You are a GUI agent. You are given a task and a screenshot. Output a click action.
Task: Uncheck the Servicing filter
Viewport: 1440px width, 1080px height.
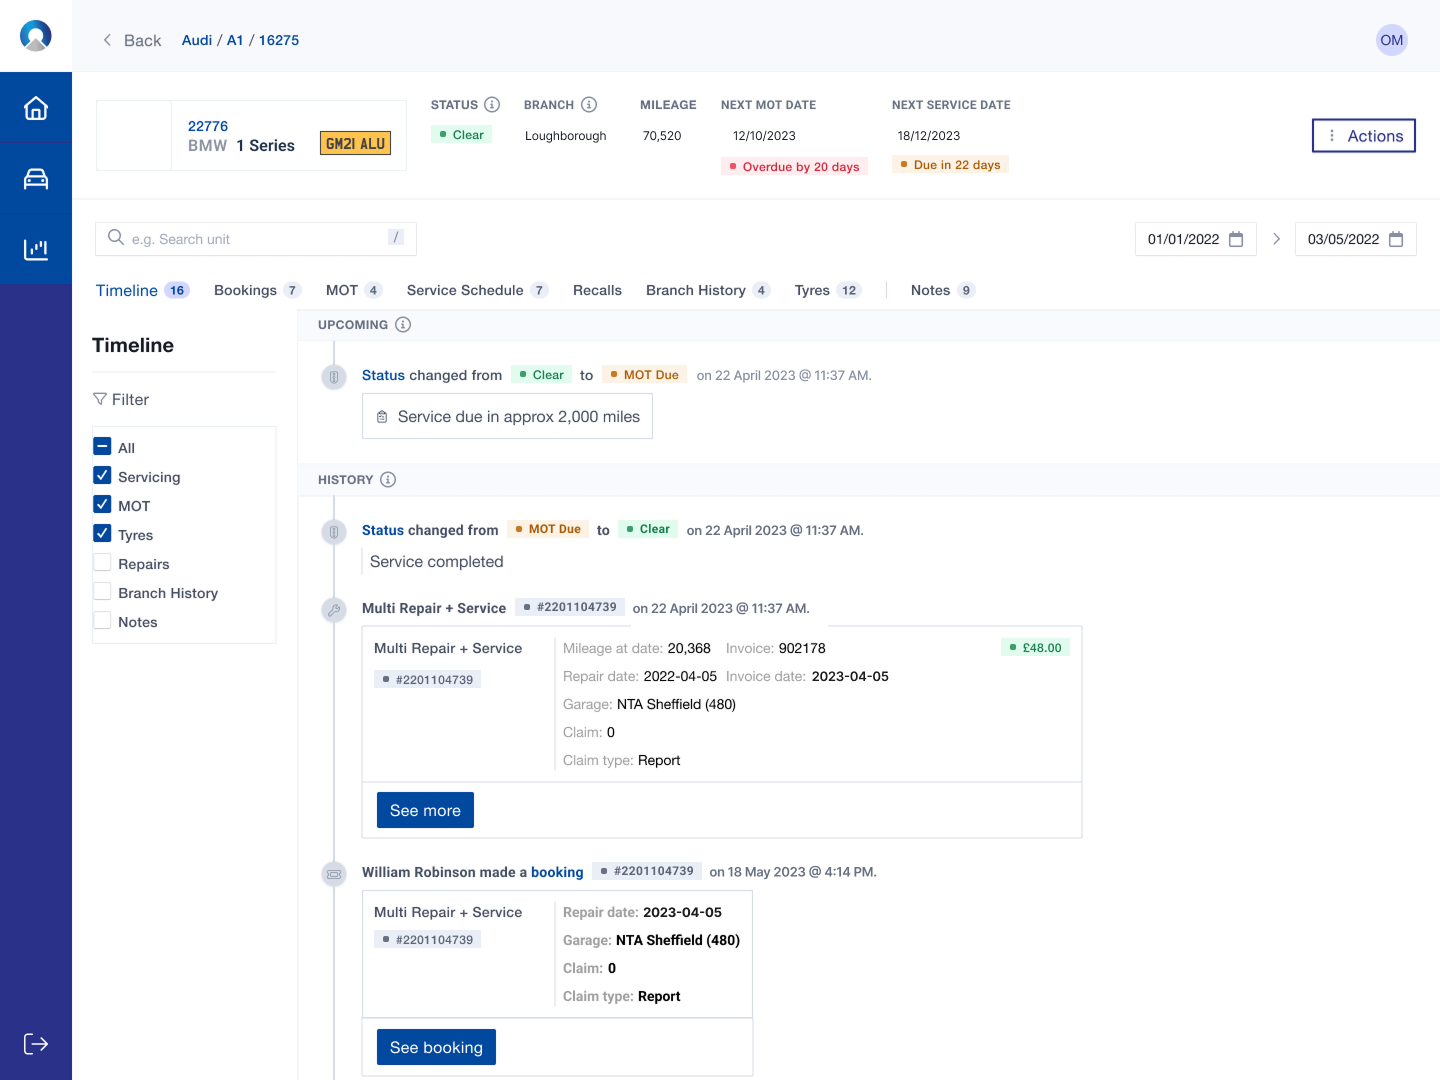coord(102,475)
